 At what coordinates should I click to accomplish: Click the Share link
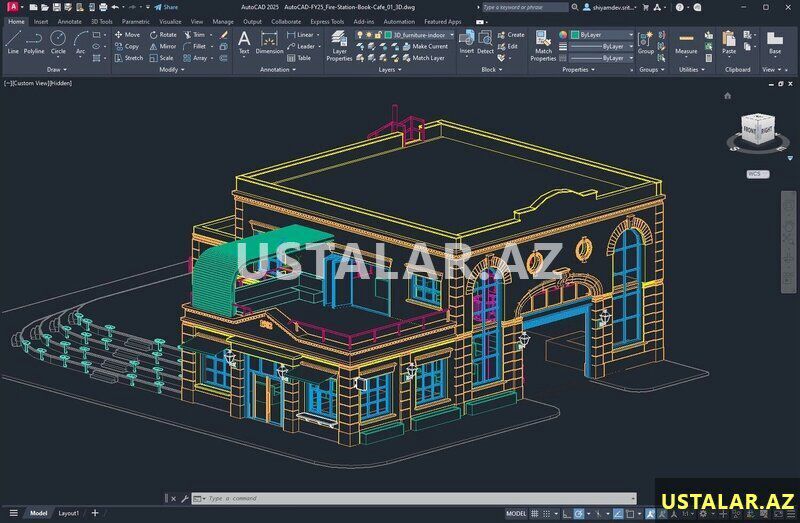point(166,7)
